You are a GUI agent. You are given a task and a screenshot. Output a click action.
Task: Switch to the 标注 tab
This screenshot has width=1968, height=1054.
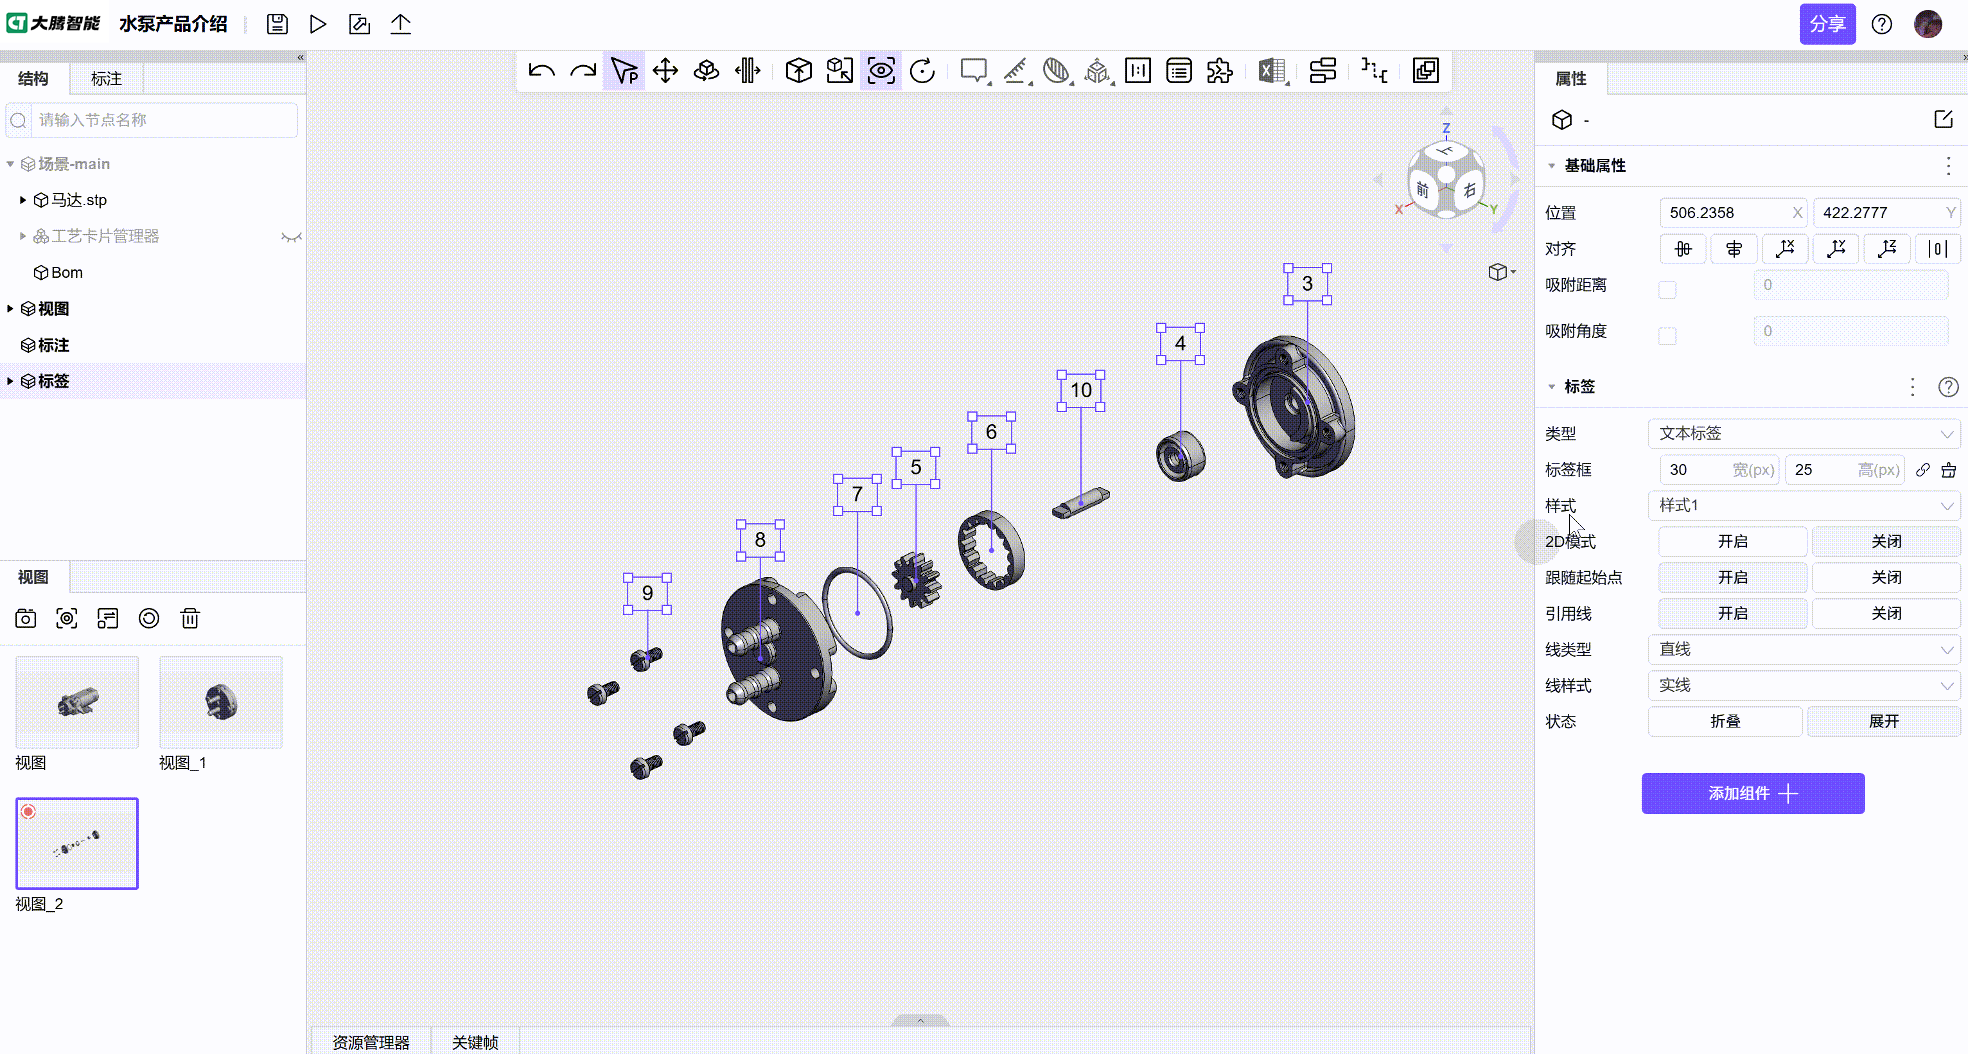click(106, 79)
